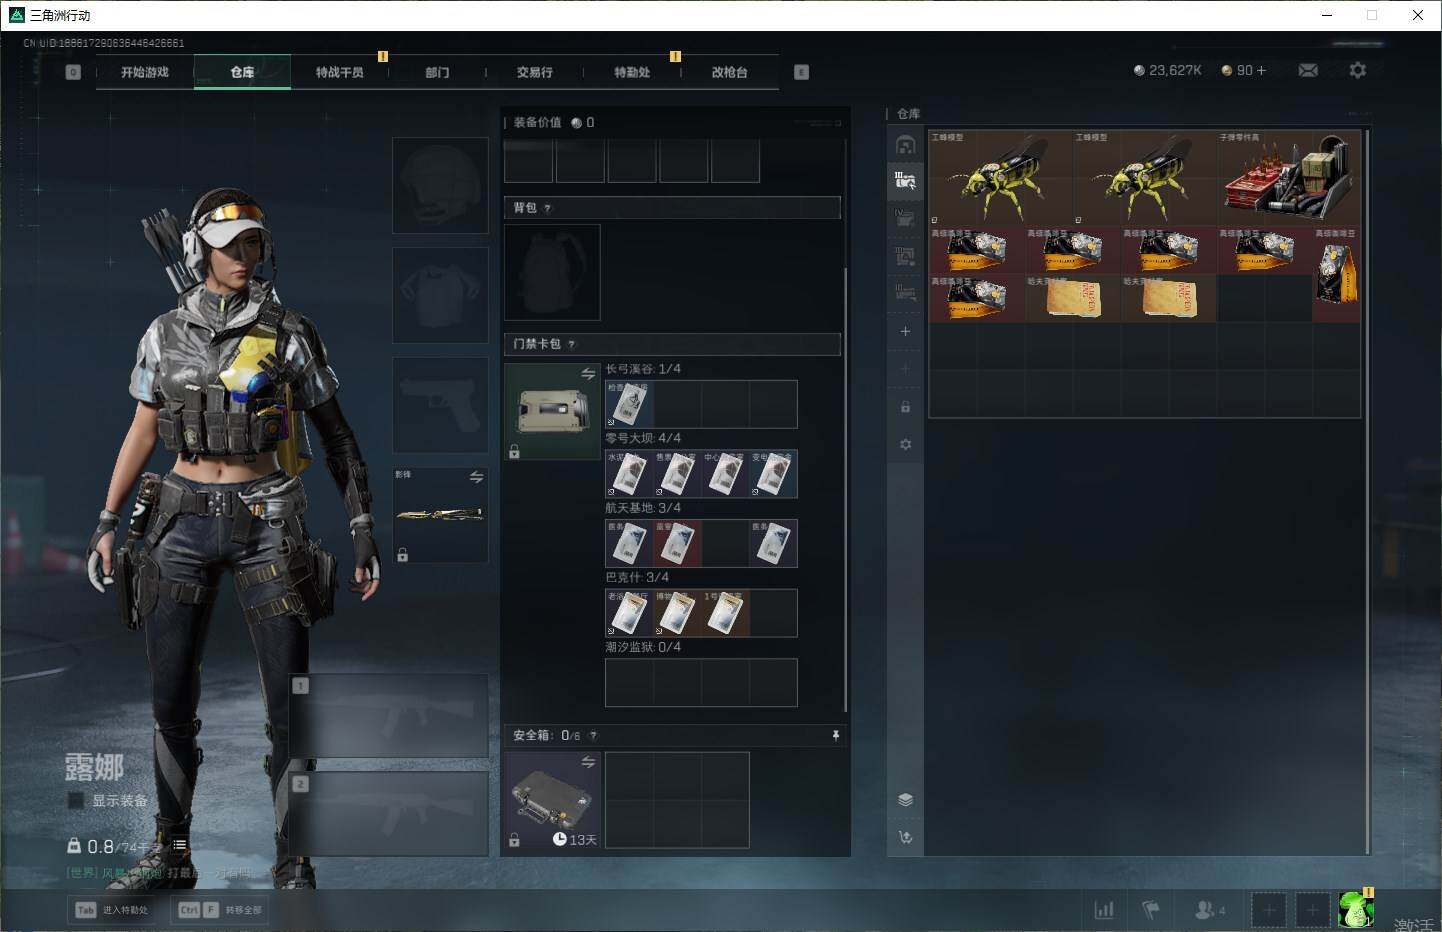This screenshot has width=1442, height=932.
Task: Go to the 部门 tab
Action: 437,72
